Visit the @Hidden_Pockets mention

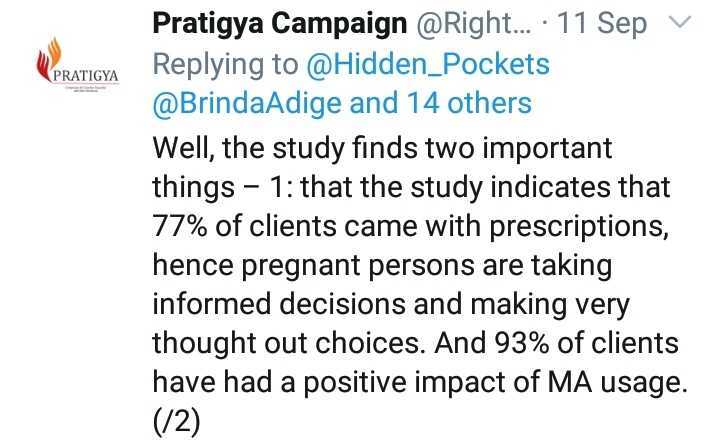pyautogui.click(x=428, y=64)
